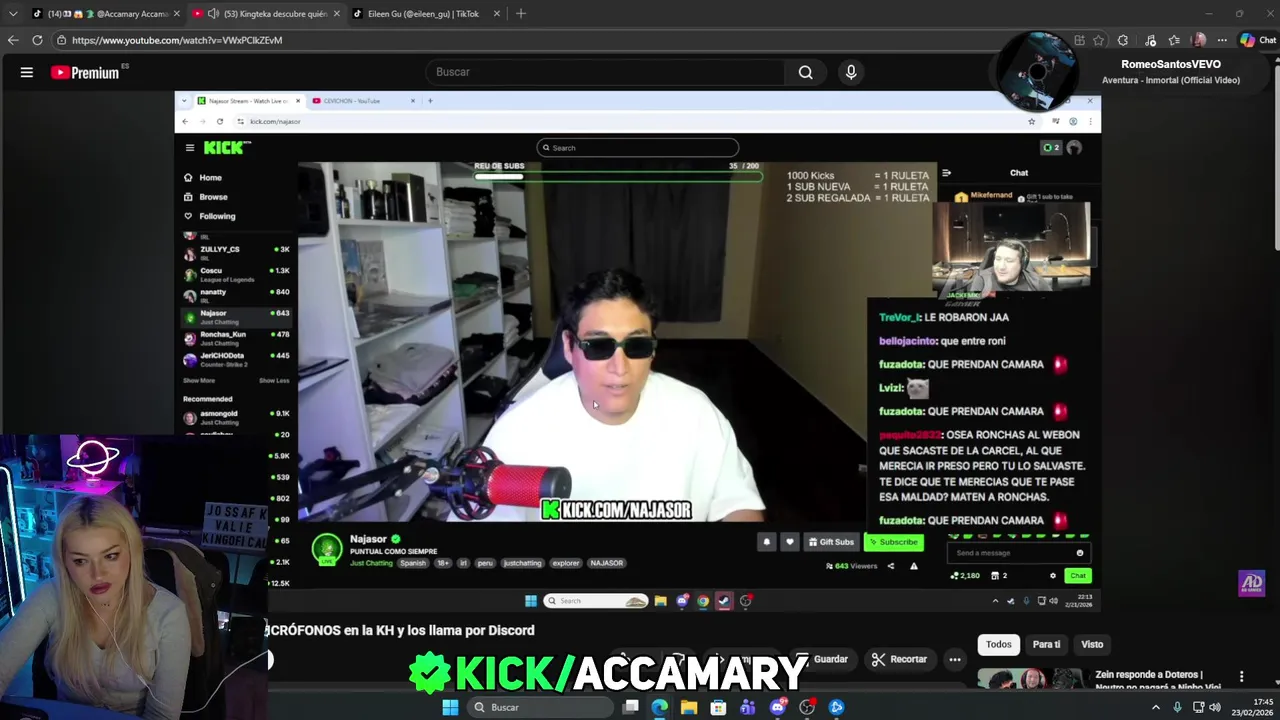The image size is (1280, 720).
Task: Select the Visto filter chip
Action: pos(1092,644)
